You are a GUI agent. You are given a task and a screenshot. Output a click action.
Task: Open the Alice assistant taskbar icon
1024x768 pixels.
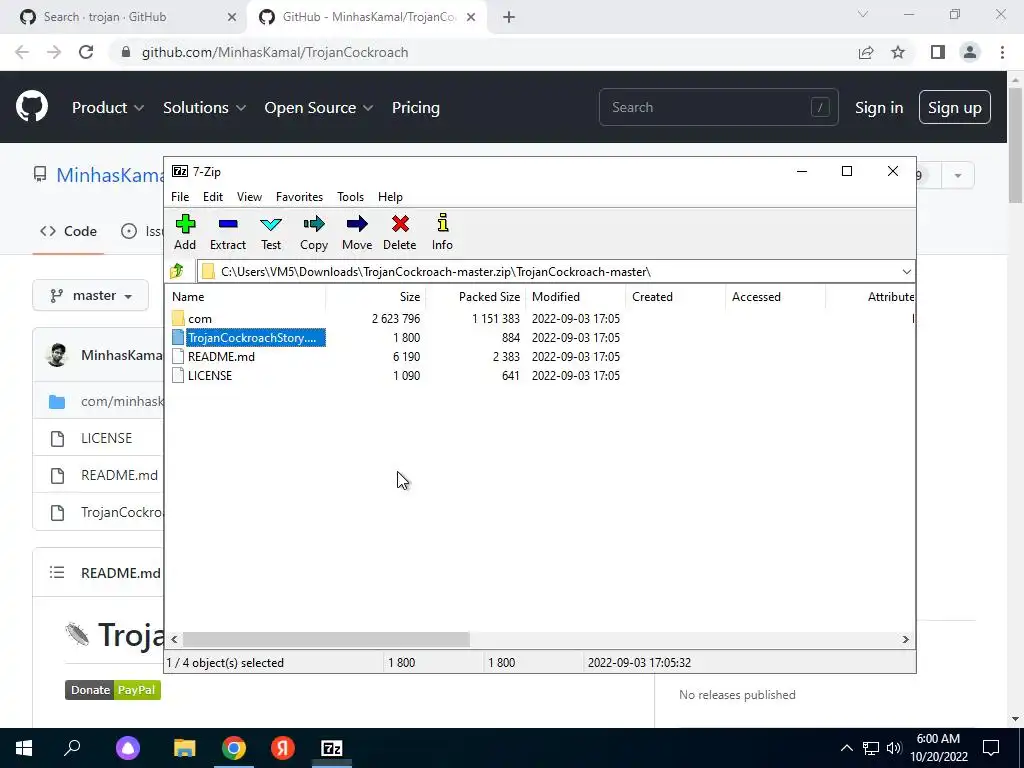pos(128,748)
